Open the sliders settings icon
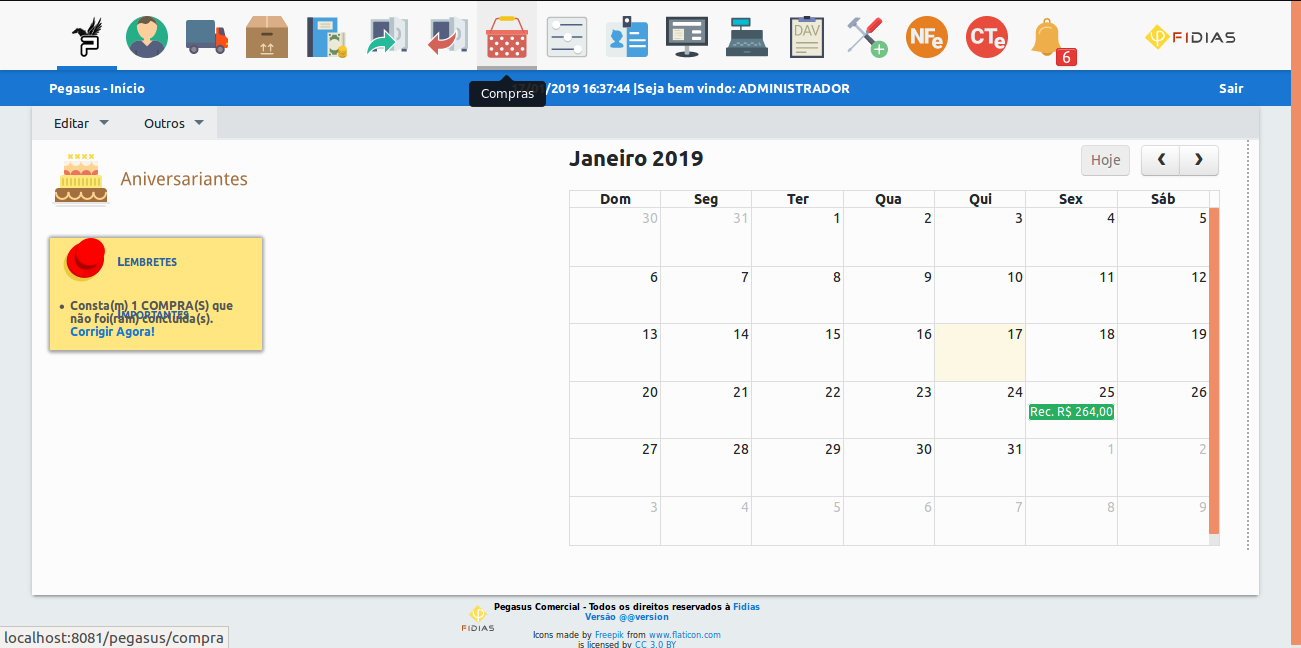The image size is (1301, 648). pos(567,37)
